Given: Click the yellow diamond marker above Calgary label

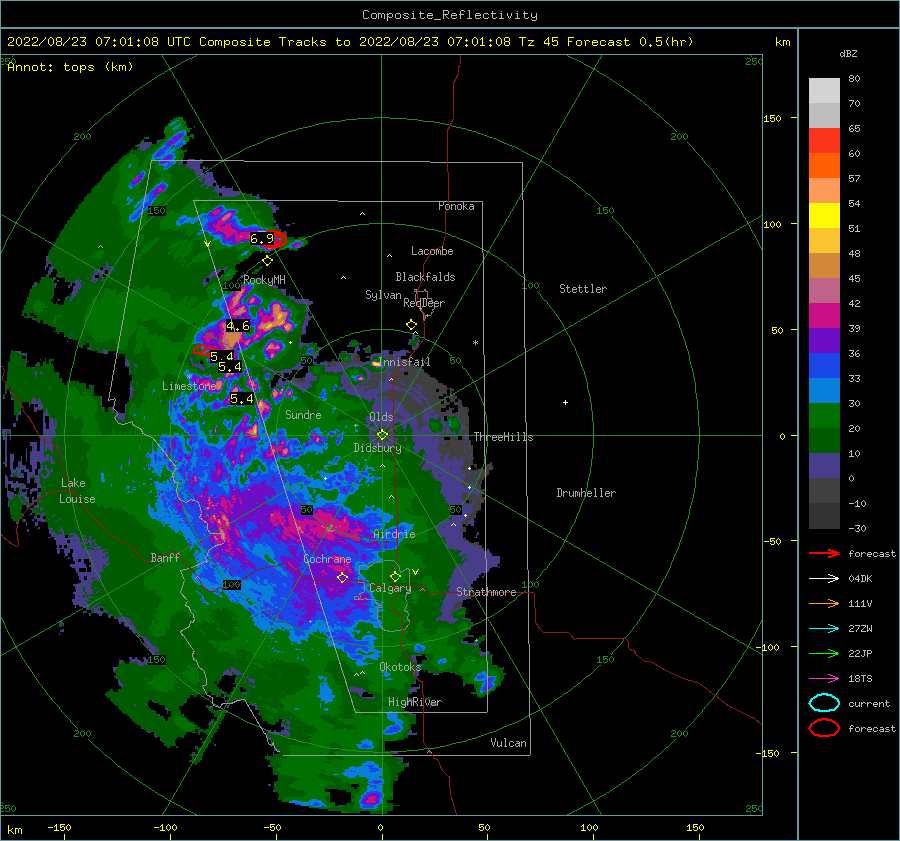Looking at the screenshot, I should click(395, 576).
